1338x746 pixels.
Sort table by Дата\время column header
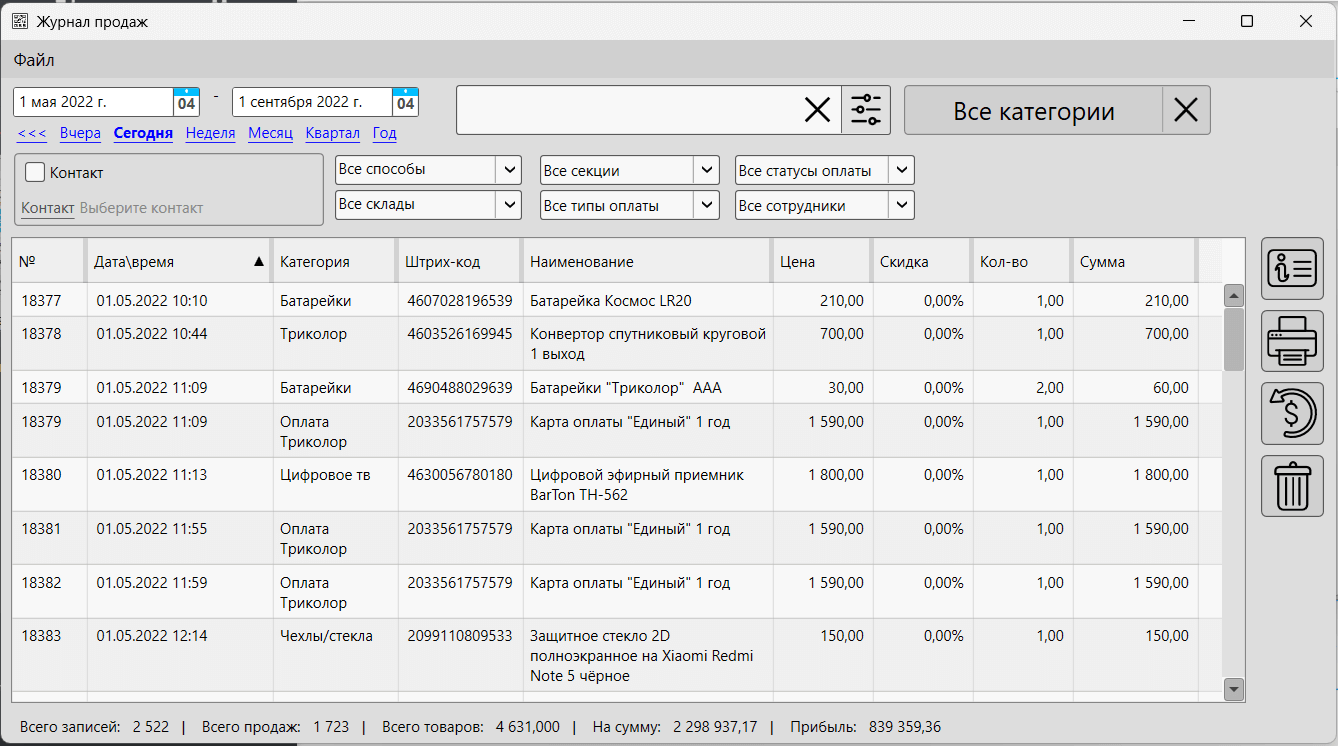coord(178,262)
